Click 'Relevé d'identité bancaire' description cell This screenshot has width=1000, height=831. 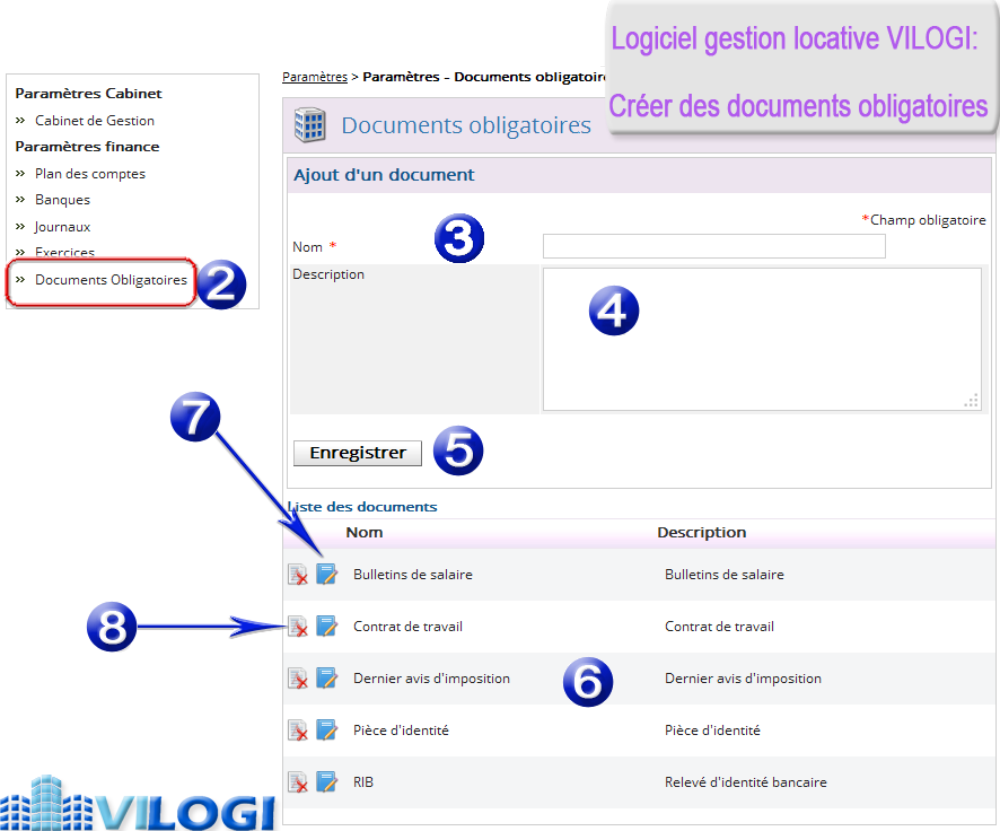[746, 783]
